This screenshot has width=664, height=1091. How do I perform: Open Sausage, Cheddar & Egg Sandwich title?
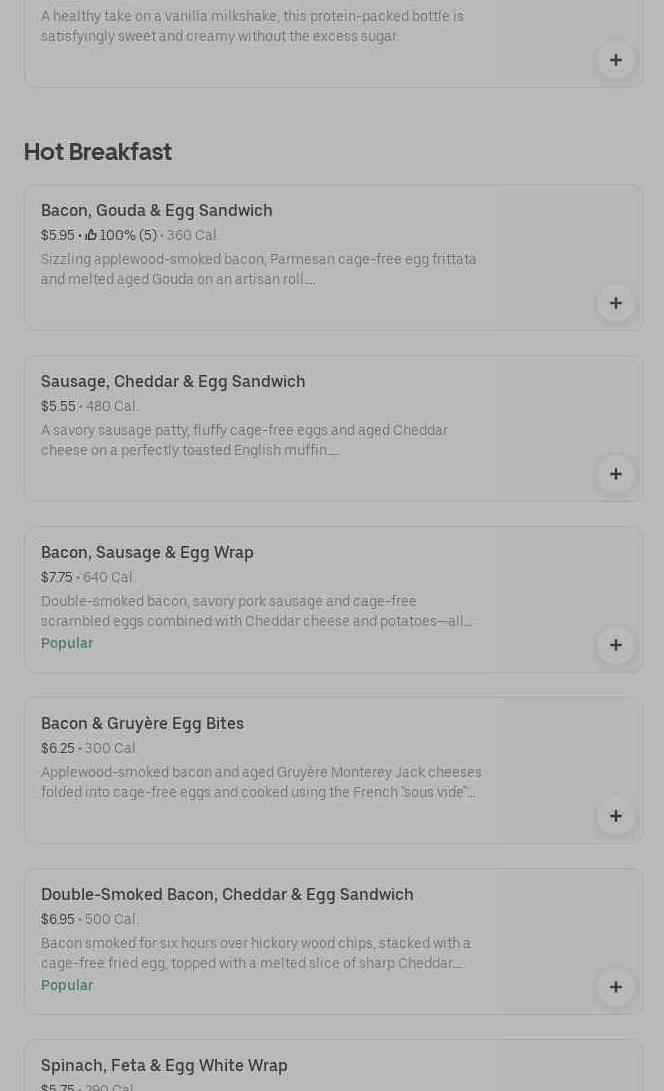[x=173, y=381]
